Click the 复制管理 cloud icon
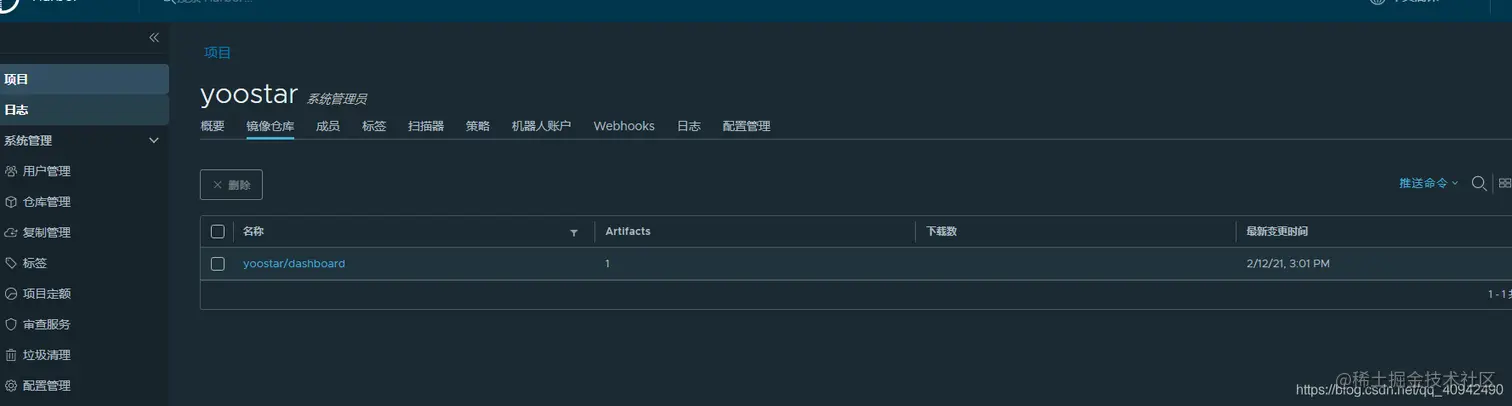This screenshot has height=406, width=1512. point(11,233)
